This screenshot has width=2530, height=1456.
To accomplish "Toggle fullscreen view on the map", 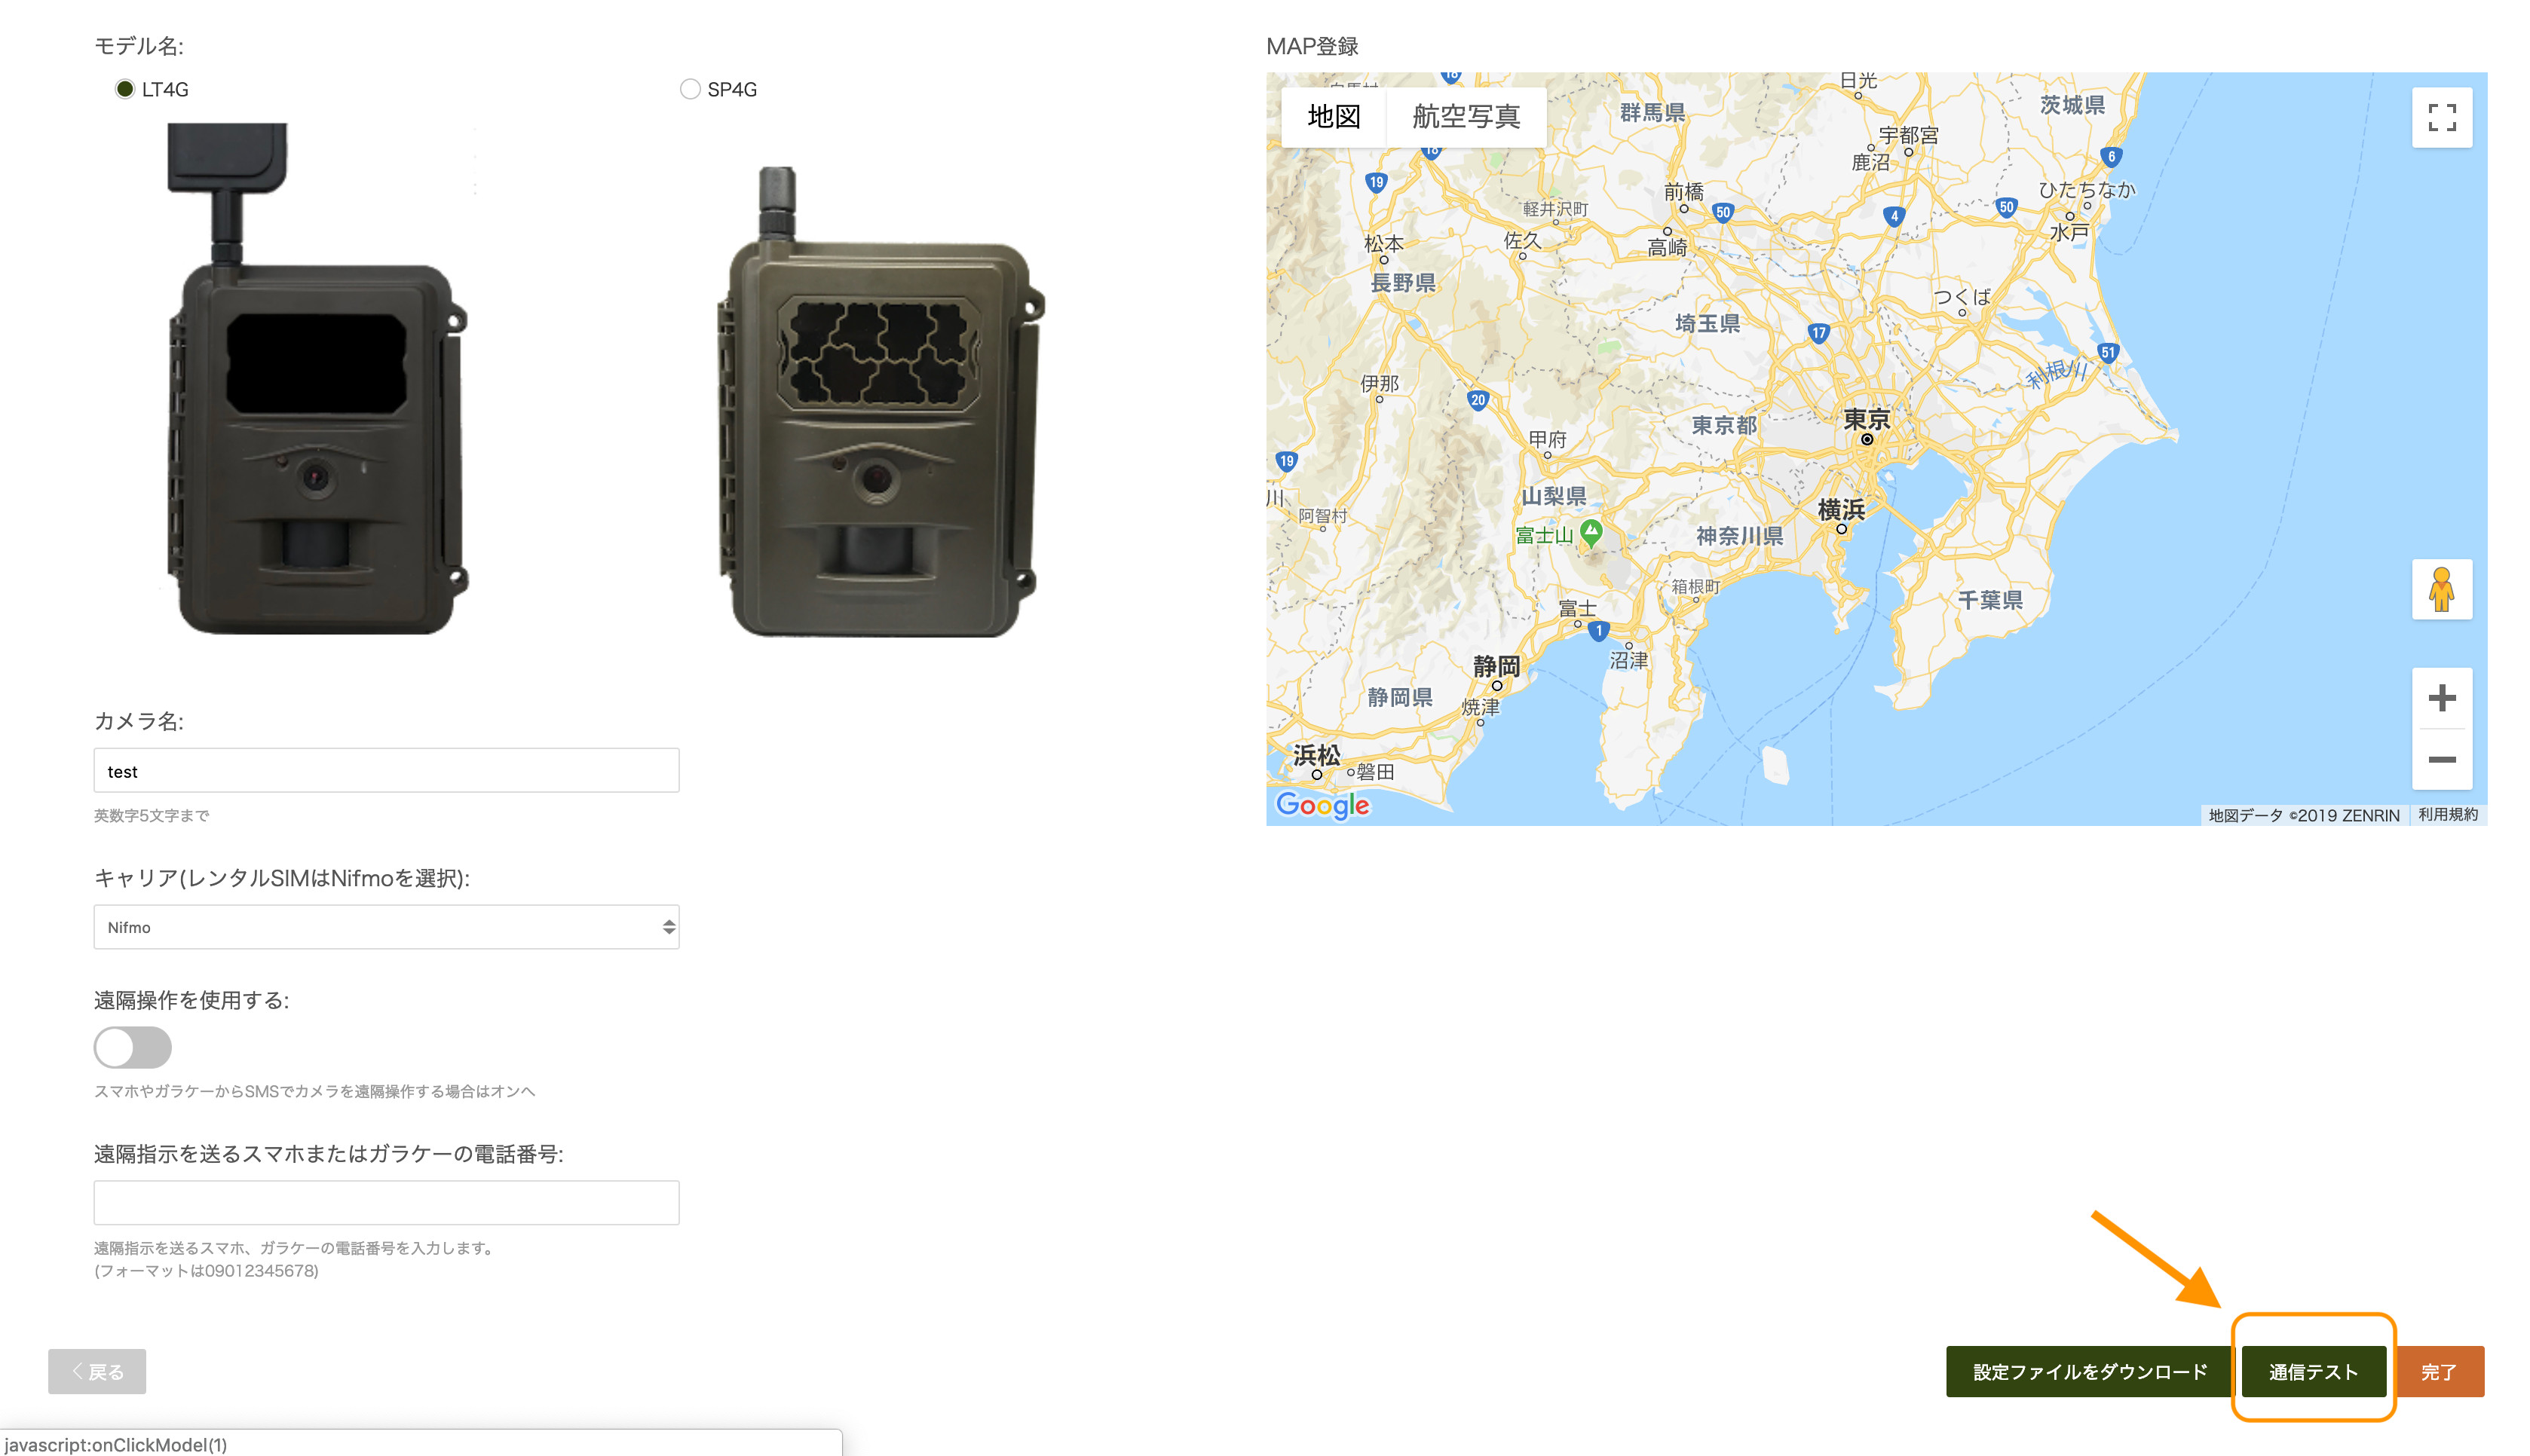I will (x=2441, y=118).
